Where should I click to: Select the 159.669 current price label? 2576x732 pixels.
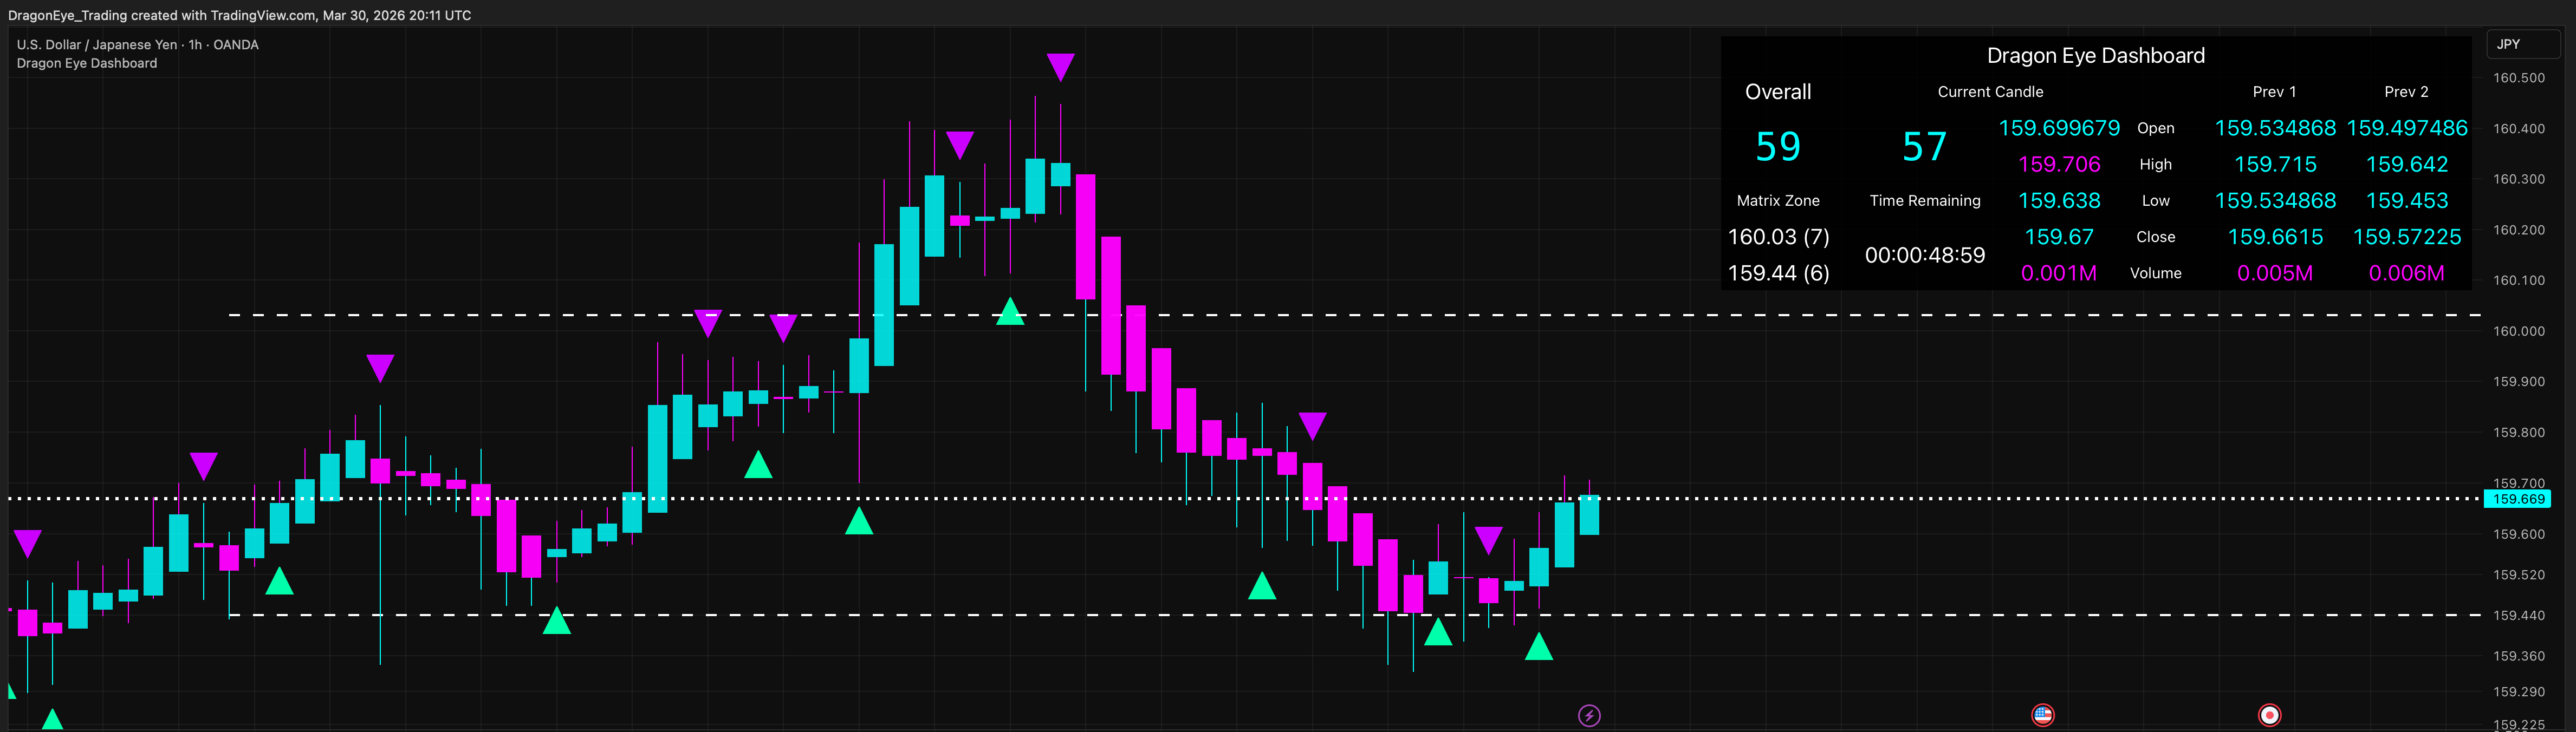[x=2518, y=499]
